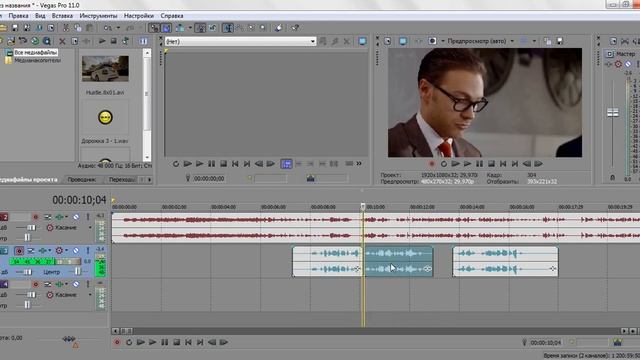The width and height of the screenshot is (640, 360).
Task: Open the Вид menu
Action: point(40,16)
